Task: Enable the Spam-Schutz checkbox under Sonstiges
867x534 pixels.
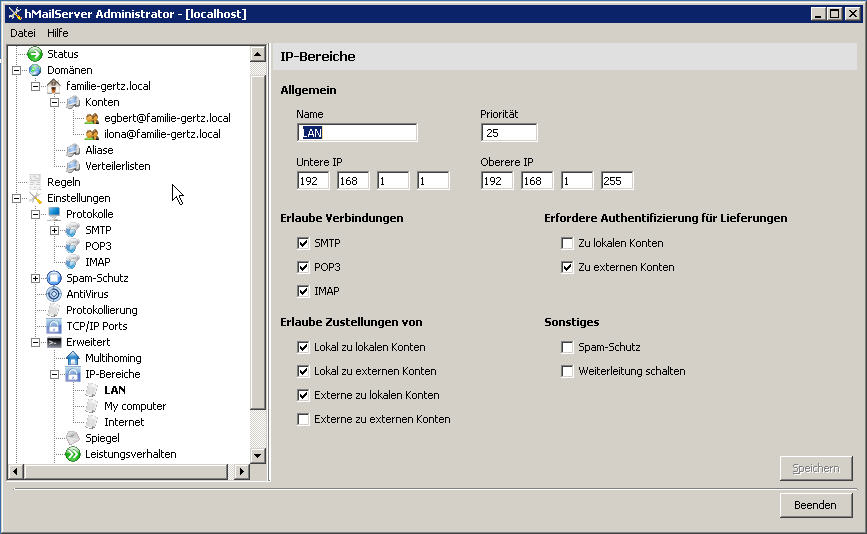Action: click(x=567, y=347)
